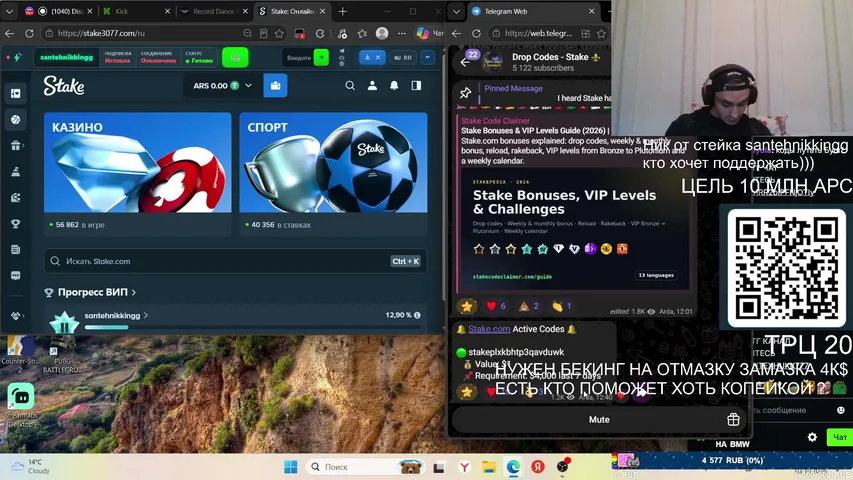Click the Введите code input field

click(x=299, y=57)
